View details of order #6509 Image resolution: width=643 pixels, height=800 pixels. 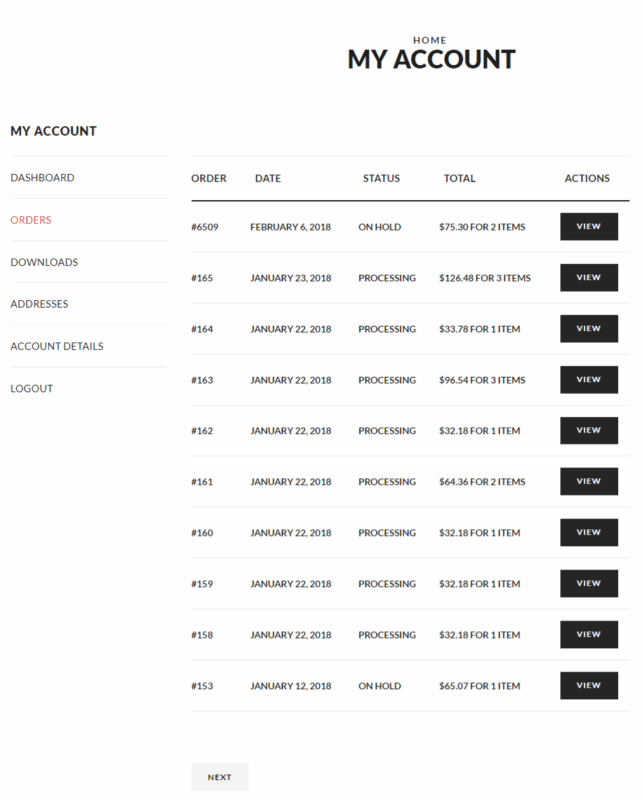tap(589, 226)
